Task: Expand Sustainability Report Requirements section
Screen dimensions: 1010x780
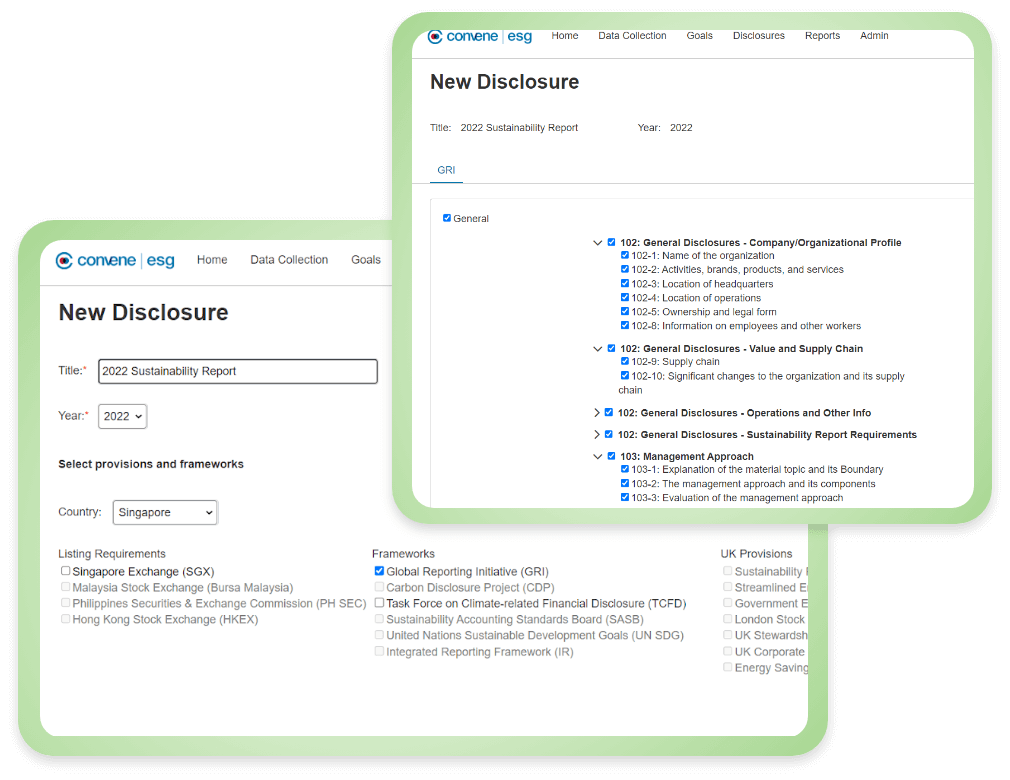Action: click(597, 435)
